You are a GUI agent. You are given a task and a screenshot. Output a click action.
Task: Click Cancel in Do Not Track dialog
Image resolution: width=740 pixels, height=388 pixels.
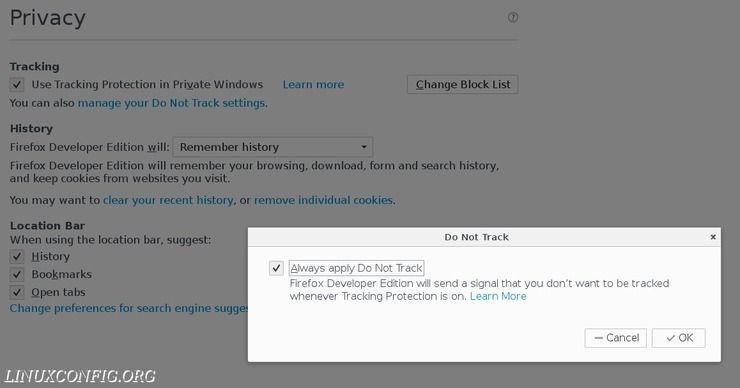click(615, 338)
